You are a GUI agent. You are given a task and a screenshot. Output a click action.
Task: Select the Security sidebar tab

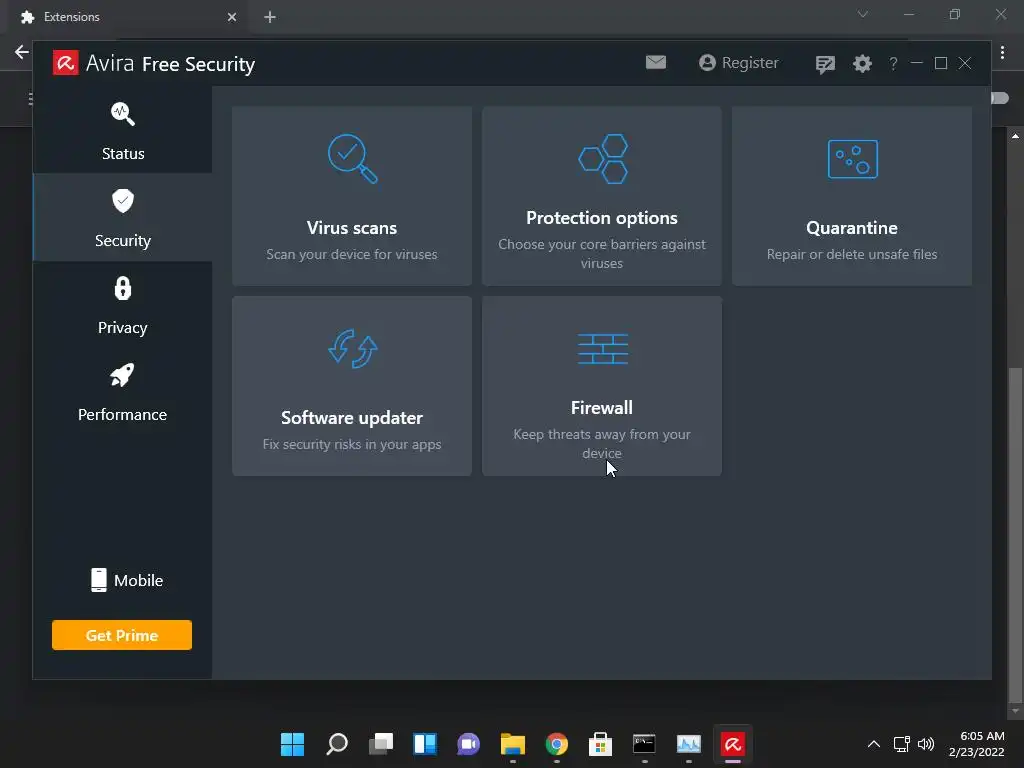(123, 217)
